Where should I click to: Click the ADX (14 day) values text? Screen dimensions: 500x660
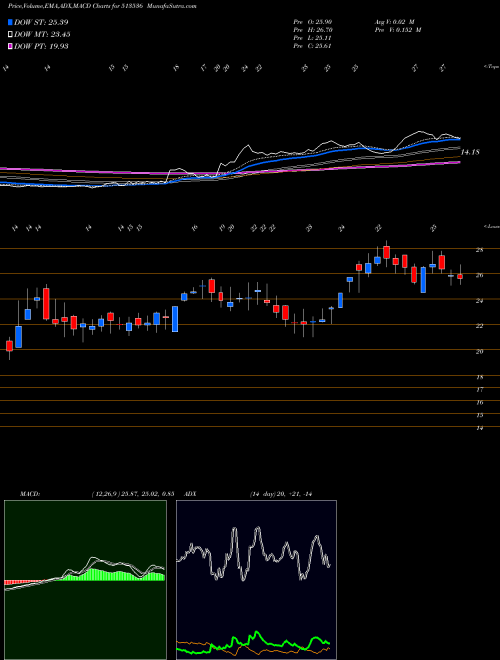coord(280,493)
